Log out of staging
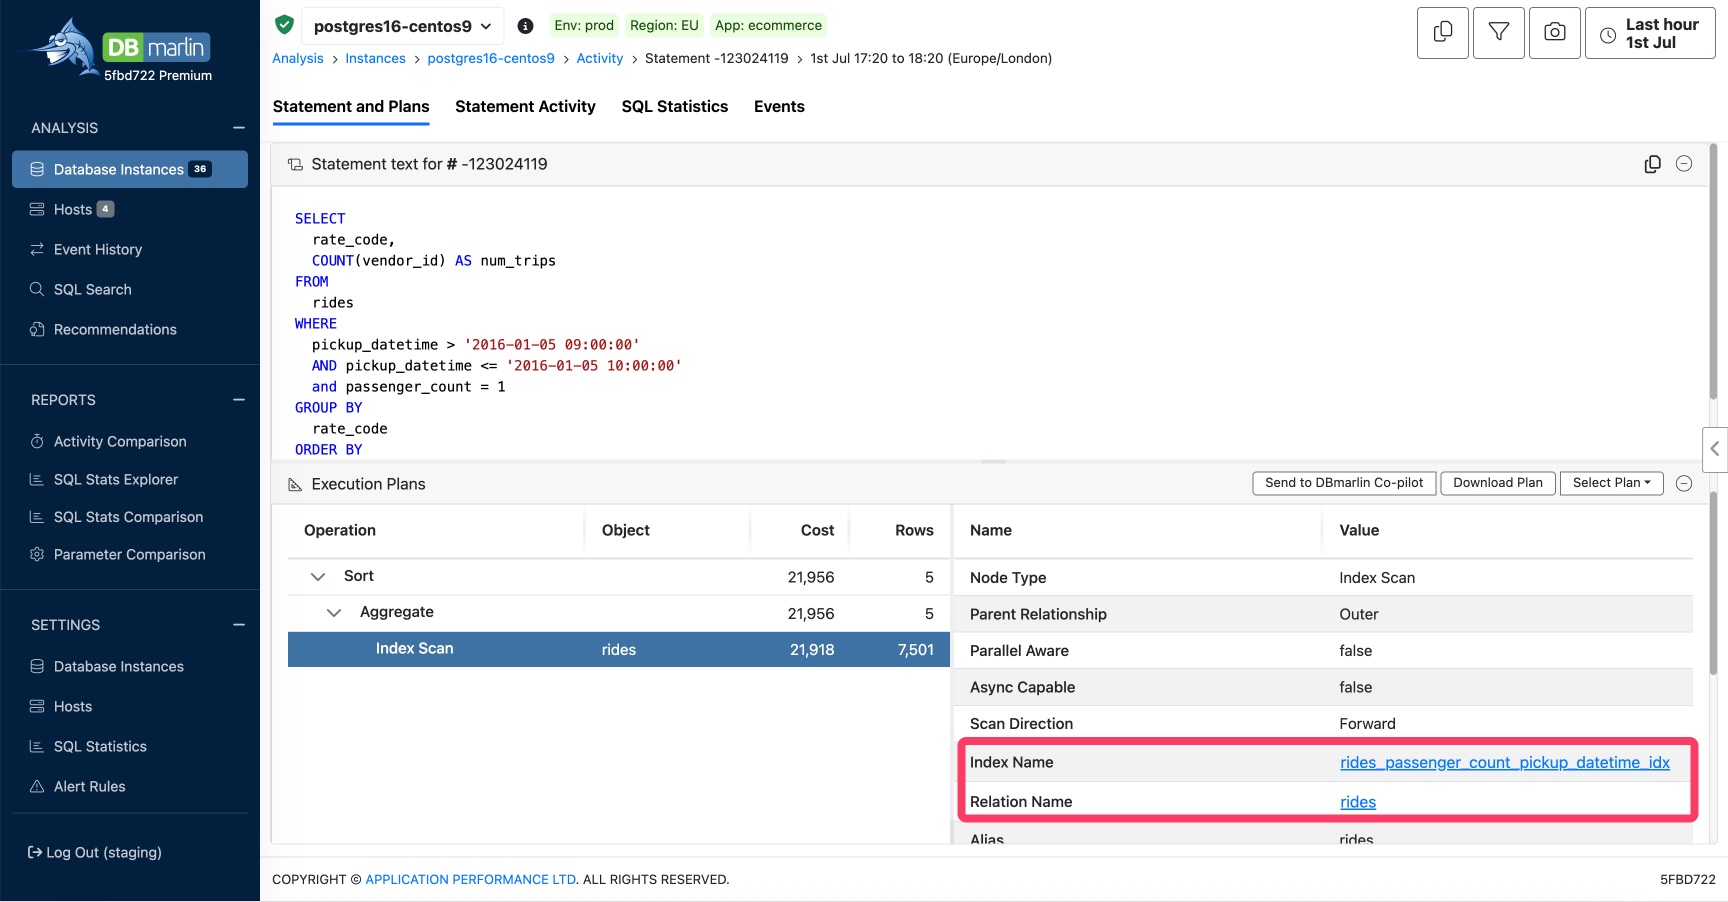This screenshot has height=902, width=1728. [x=95, y=852]
